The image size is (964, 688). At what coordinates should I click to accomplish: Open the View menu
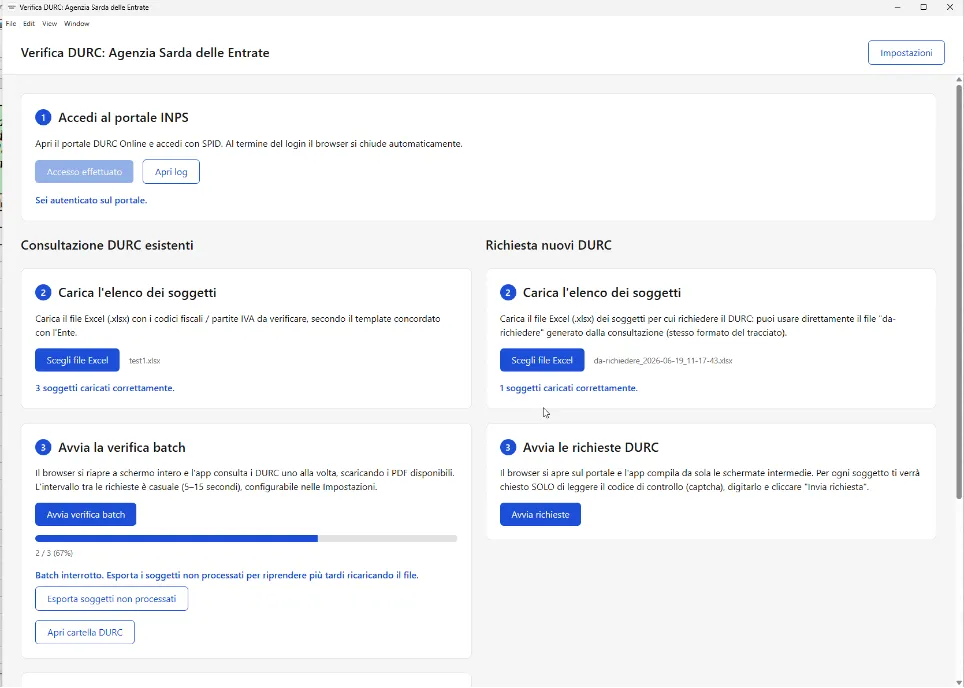(x=49, y=23)
